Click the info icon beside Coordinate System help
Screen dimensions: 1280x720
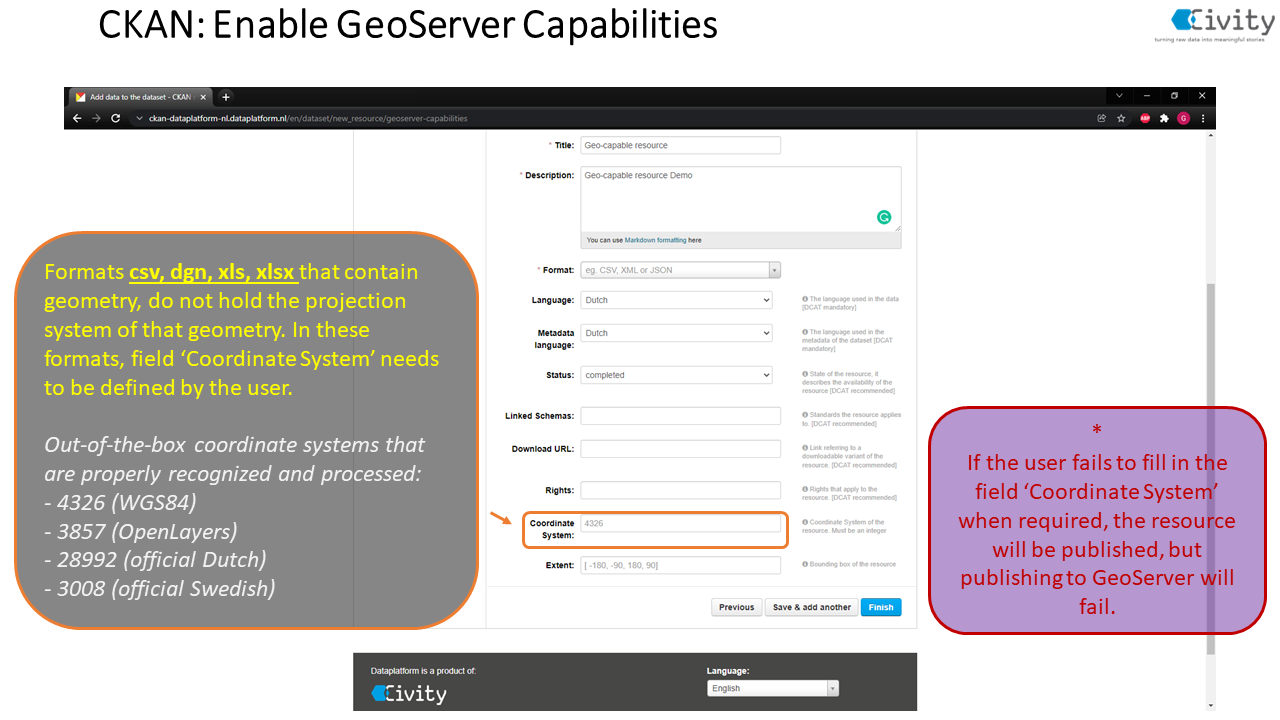tap(805, 522)
